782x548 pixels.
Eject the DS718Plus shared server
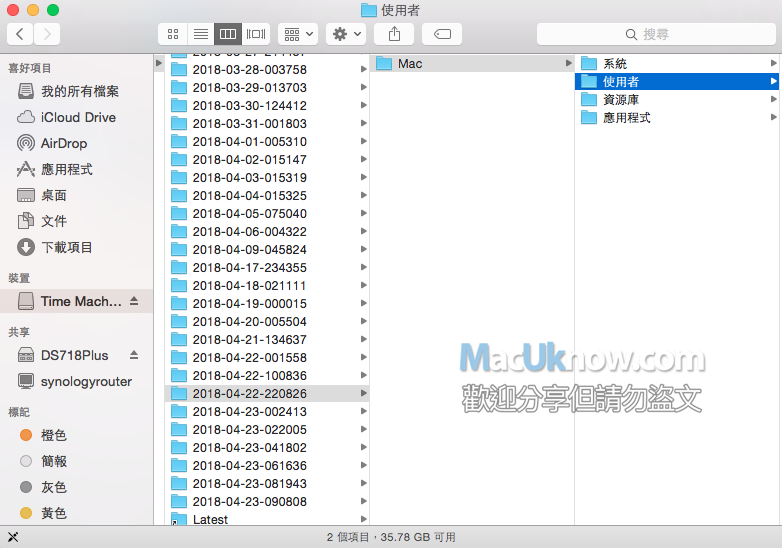(x=134, y=355)
